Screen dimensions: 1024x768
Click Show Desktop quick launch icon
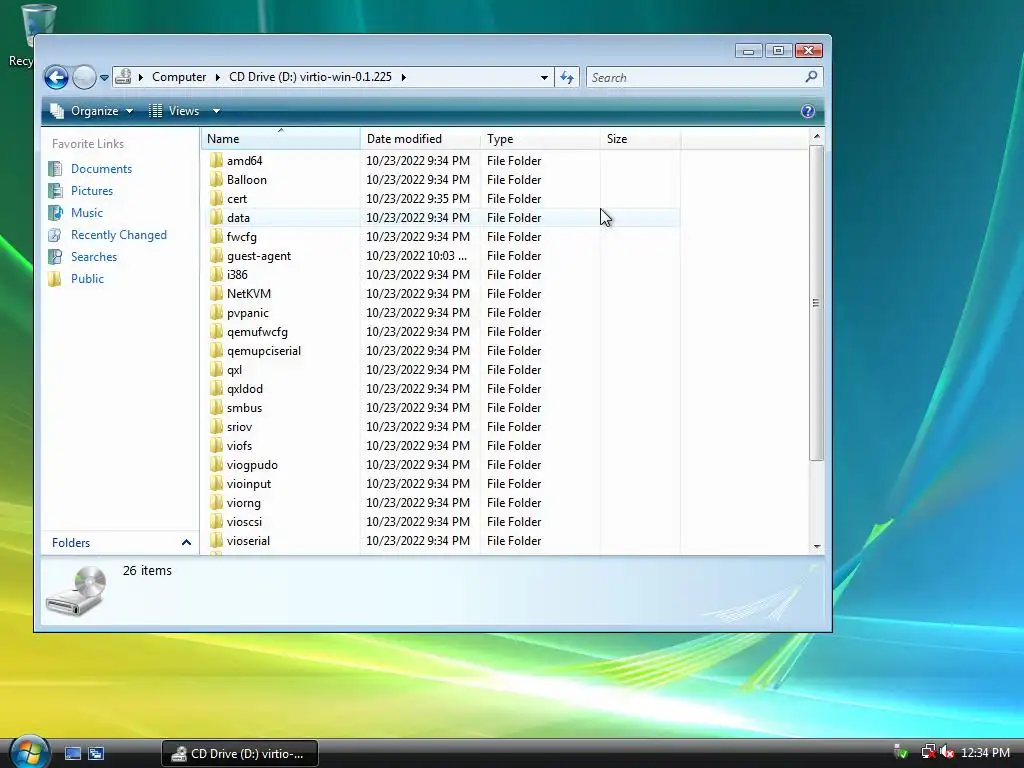(73, 754)
